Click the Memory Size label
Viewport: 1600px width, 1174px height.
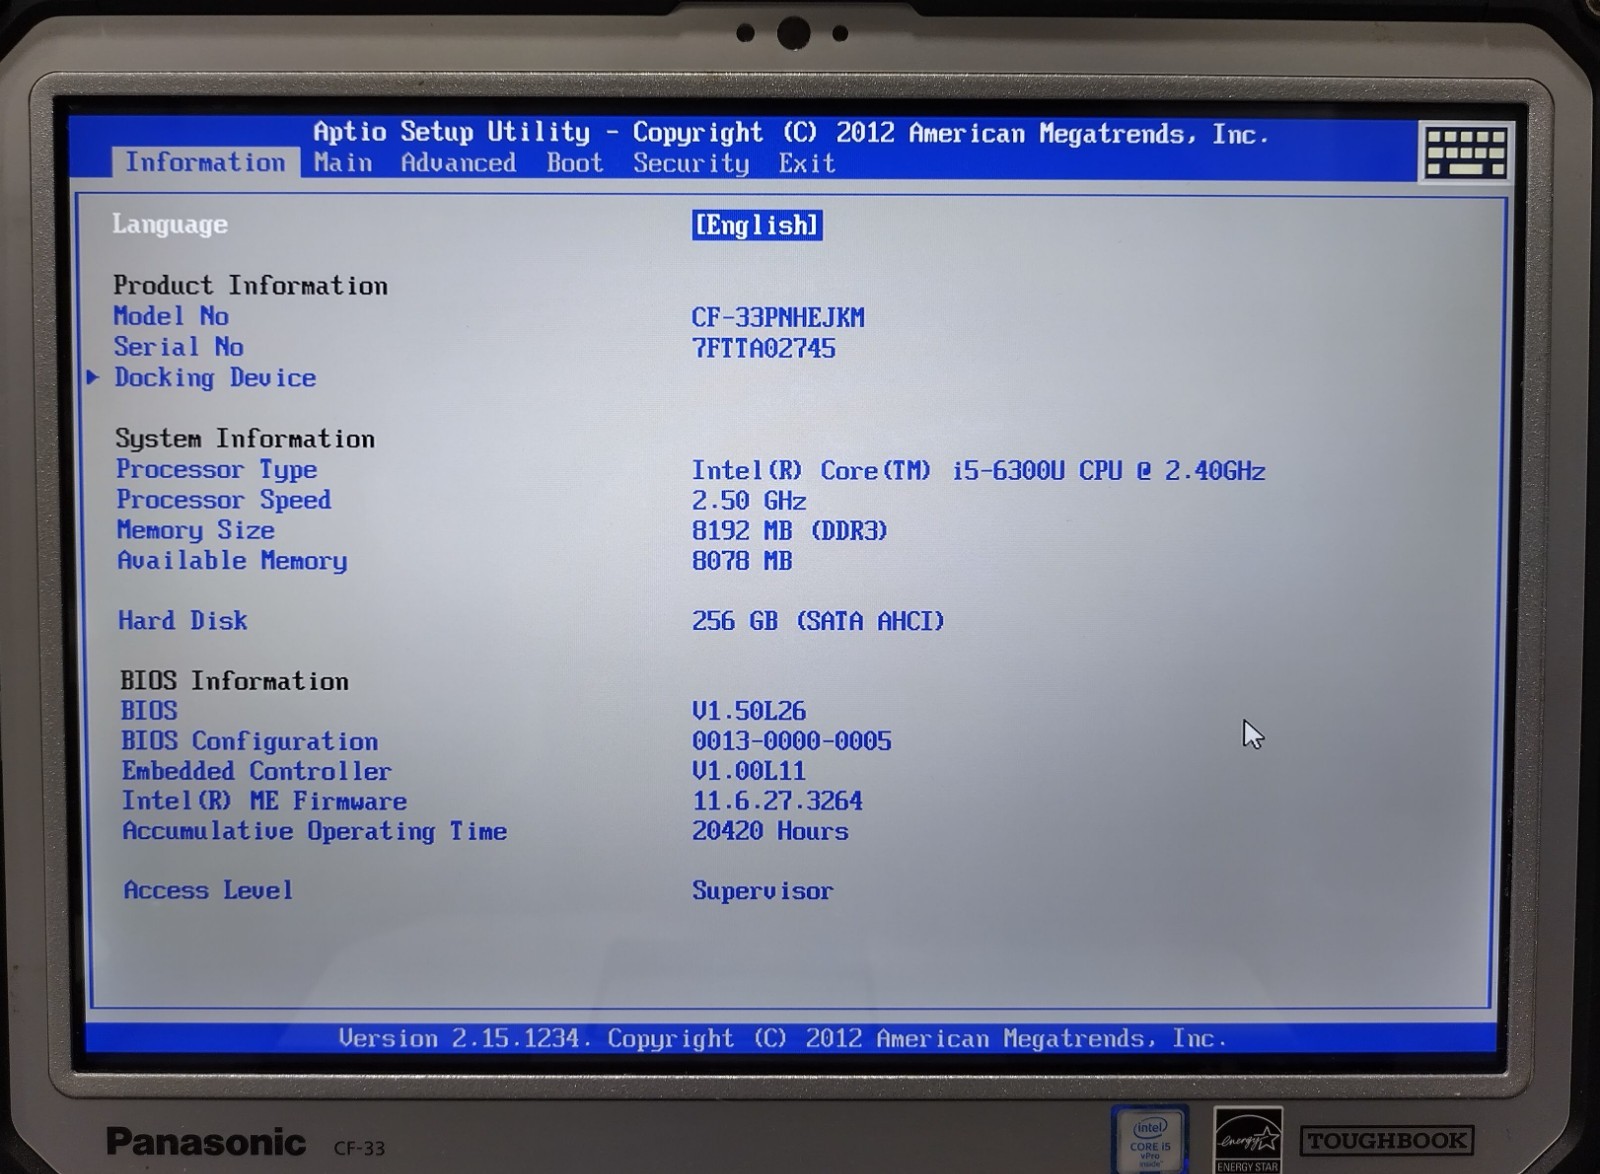click(196, 530)
